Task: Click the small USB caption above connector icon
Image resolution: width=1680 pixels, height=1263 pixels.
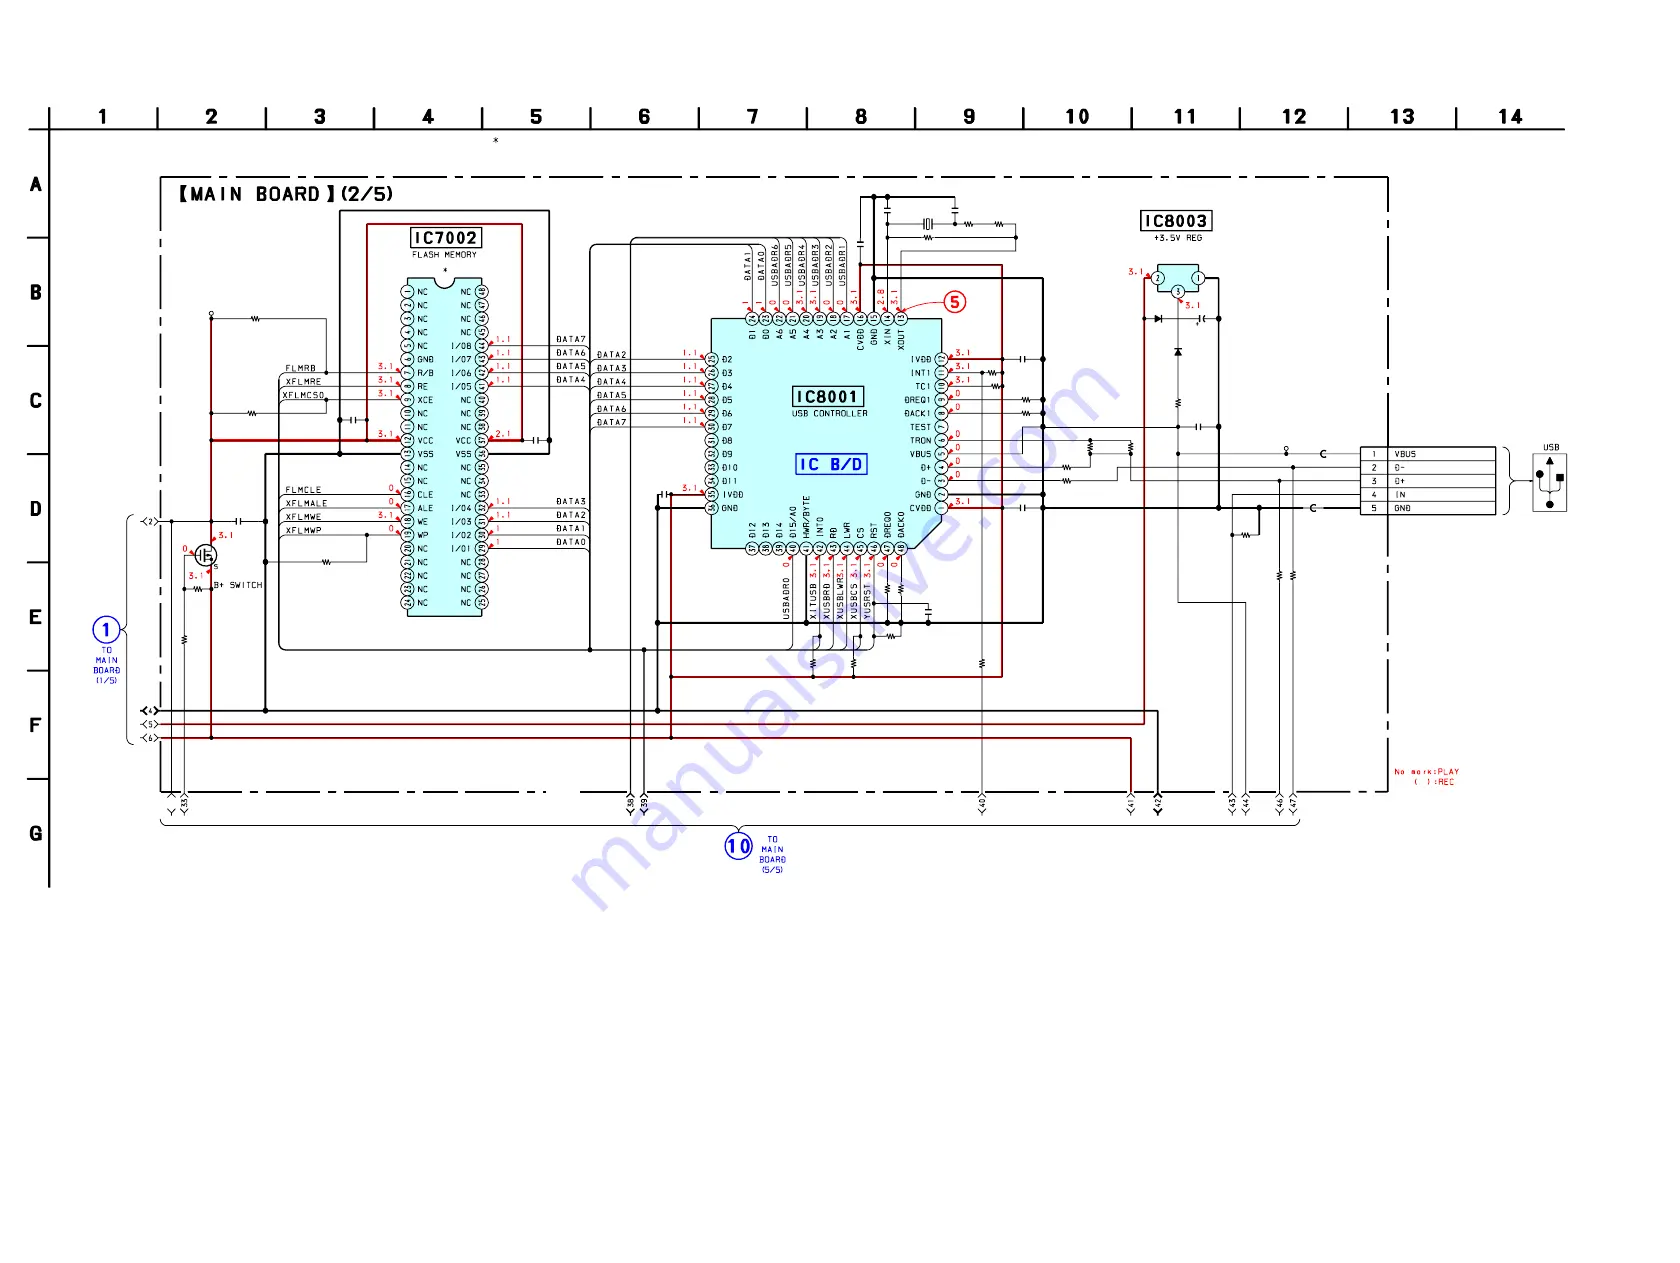Action: [x=1551, y=447]
